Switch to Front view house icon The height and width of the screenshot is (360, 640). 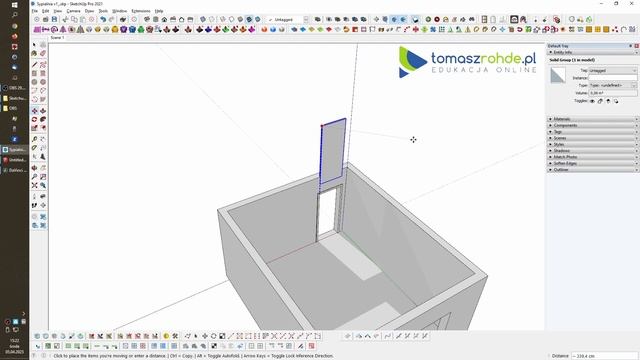[164, 19]
